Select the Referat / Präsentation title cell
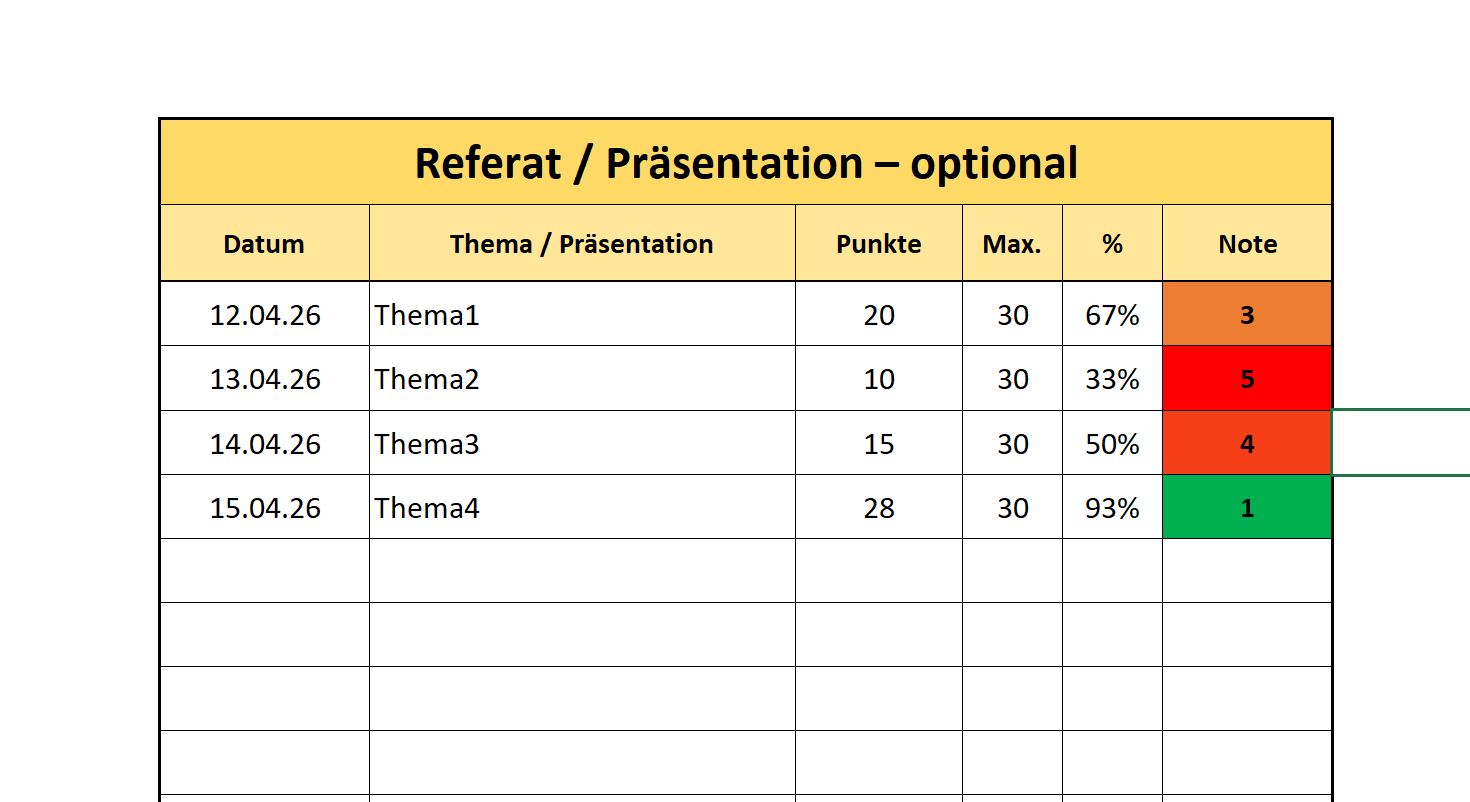The image size is (1470, 802). [x=746, y=162]
